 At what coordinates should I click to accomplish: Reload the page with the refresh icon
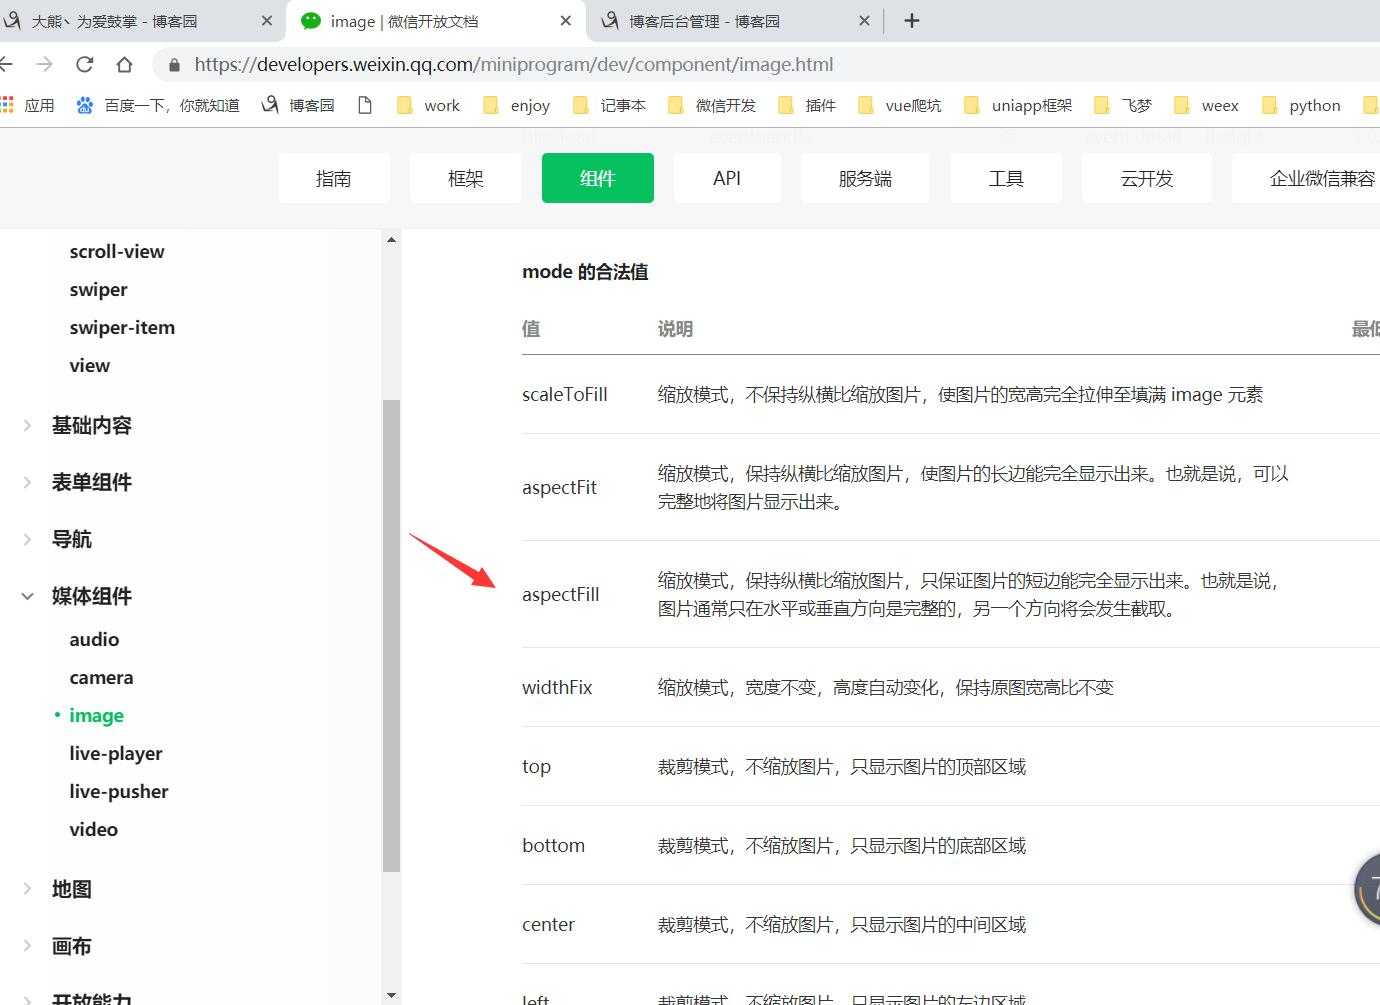85,64
